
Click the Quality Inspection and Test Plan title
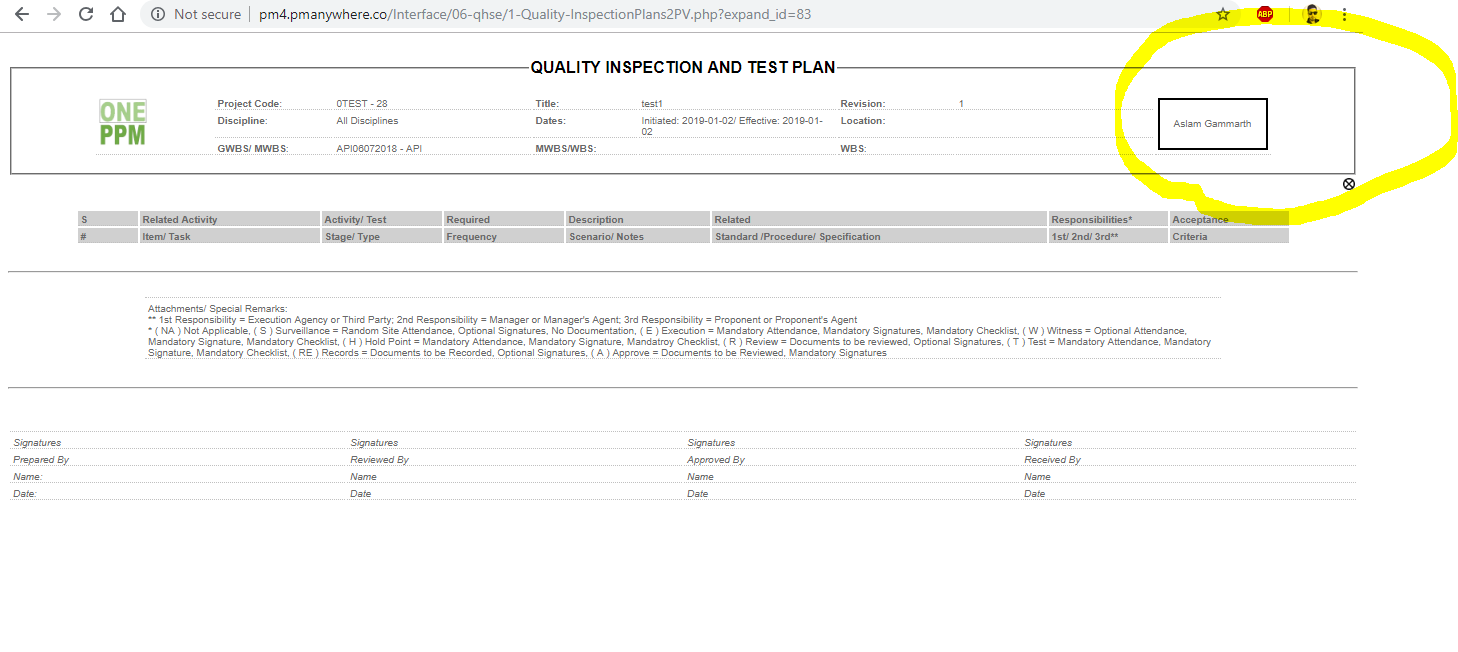click(682, 68)
